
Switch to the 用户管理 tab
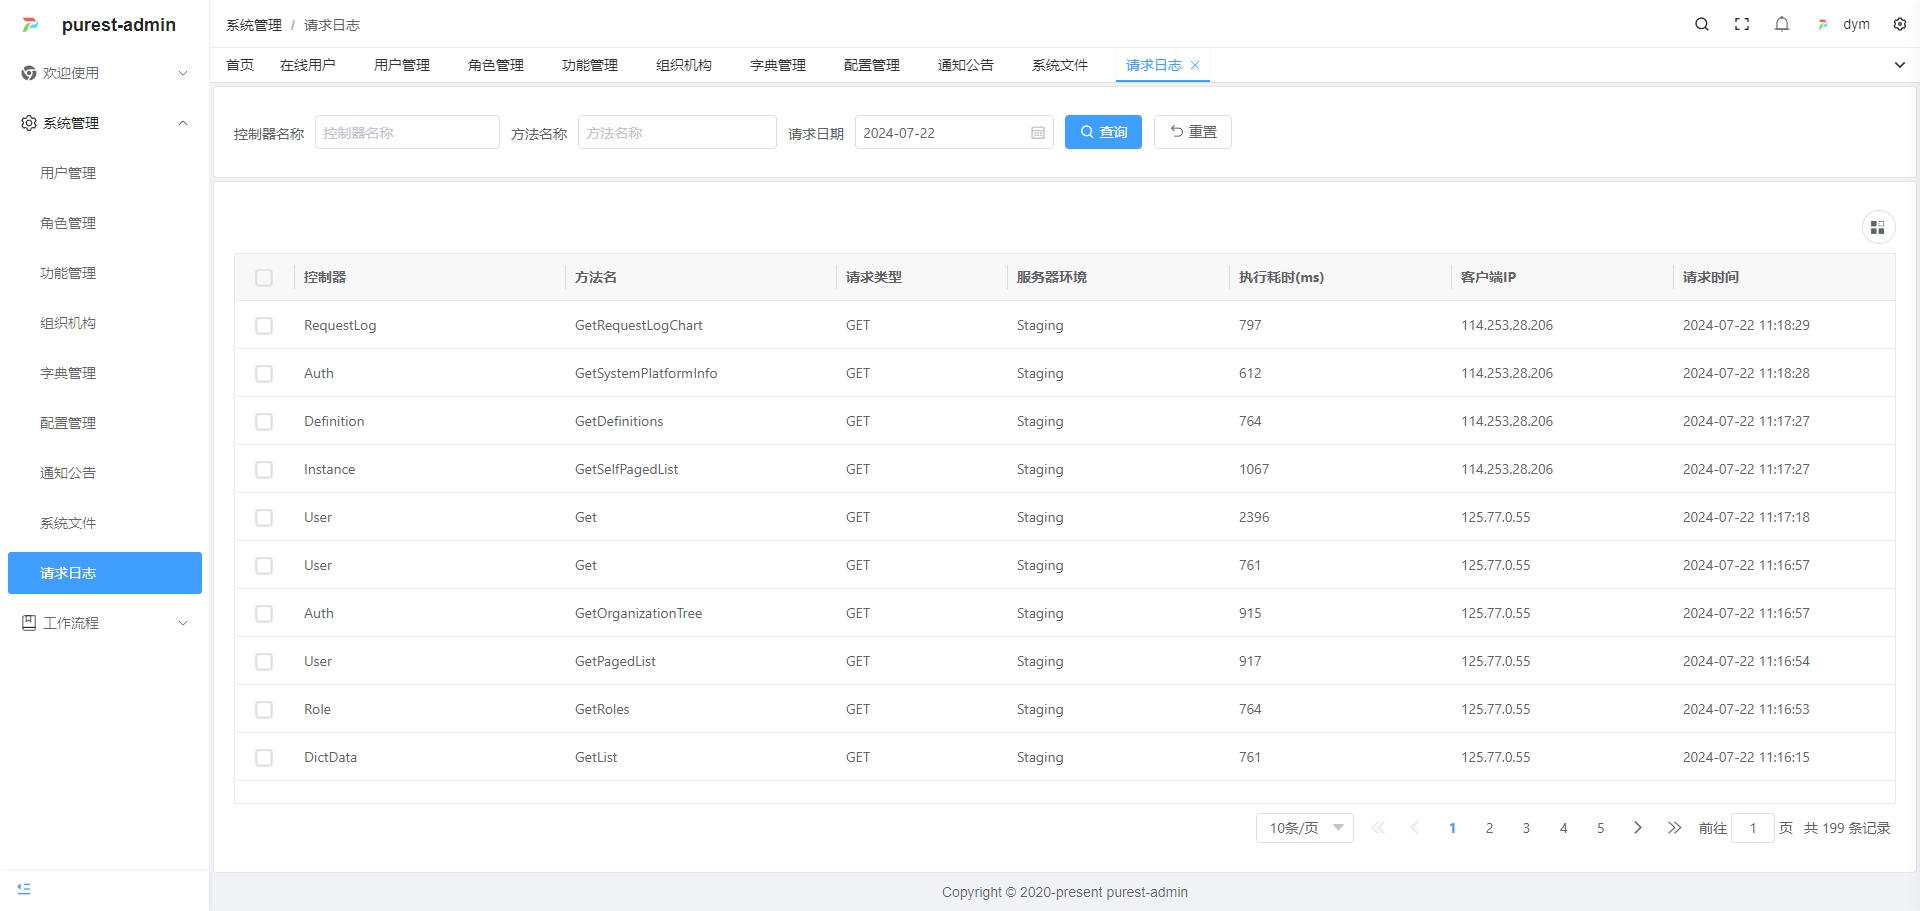402,65
